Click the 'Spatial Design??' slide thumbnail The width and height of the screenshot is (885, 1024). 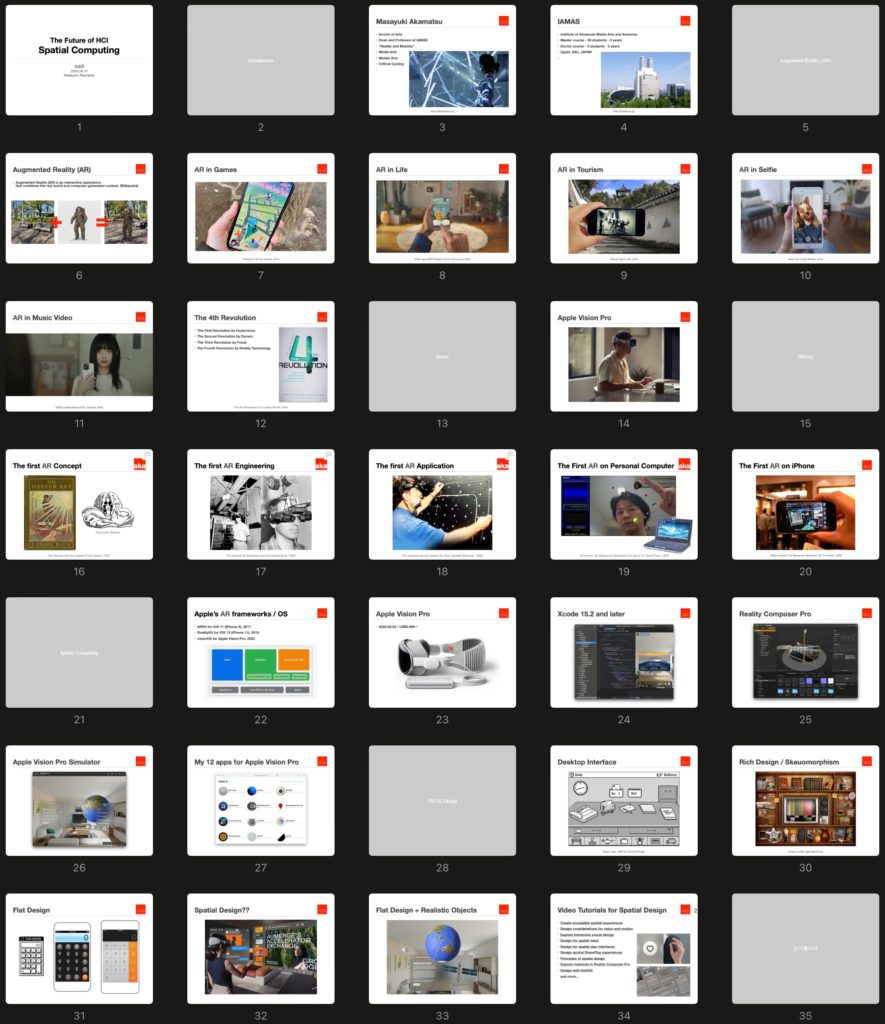pos(261,949)
